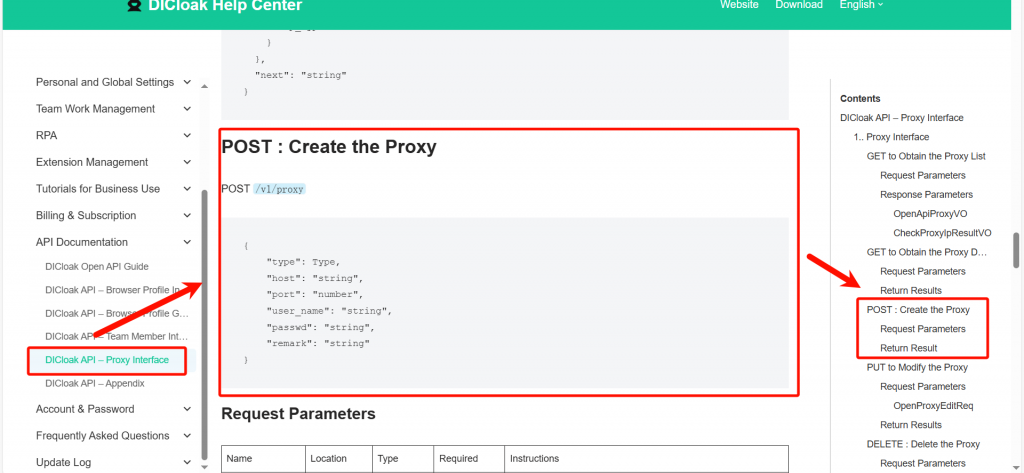Select RPA menu item
Image resolution: width=1024 pixels, height=473 pixels.
pyautogui.click(x=46, y=136)
